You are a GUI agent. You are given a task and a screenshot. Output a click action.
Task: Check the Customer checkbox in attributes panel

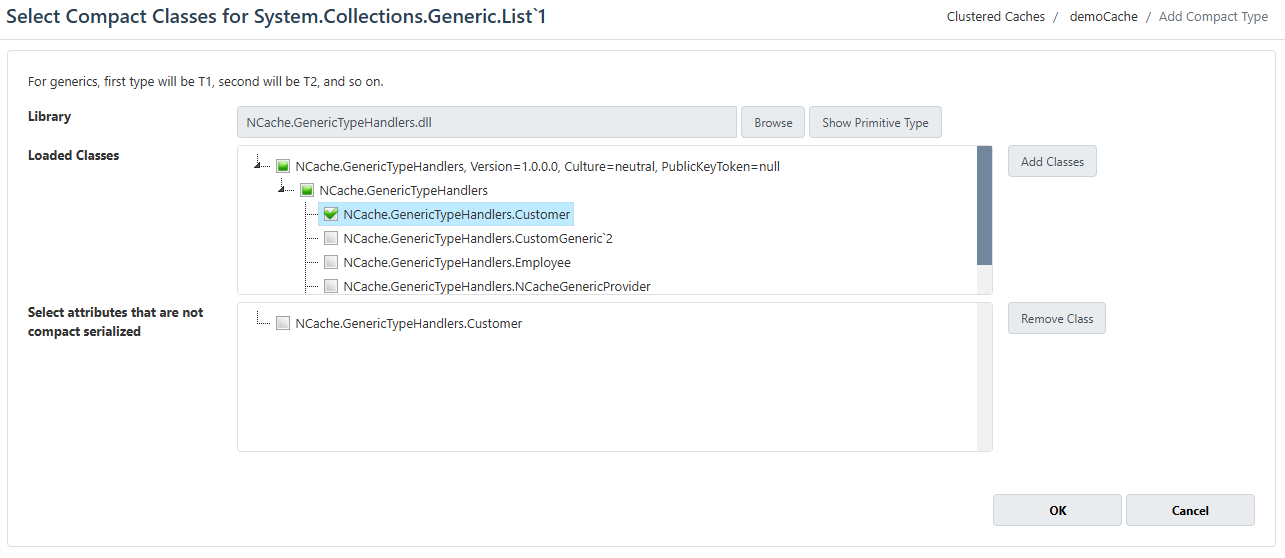[x=283, y=323]
